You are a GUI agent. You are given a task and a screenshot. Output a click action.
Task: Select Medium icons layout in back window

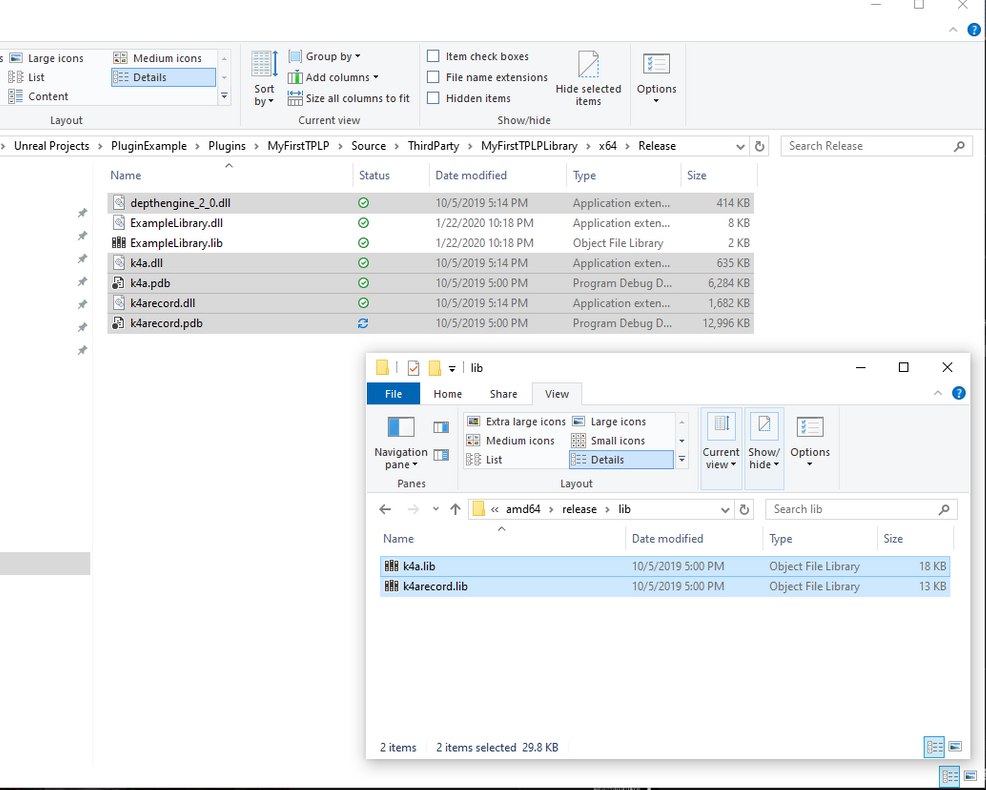click(x=158, y=58)
